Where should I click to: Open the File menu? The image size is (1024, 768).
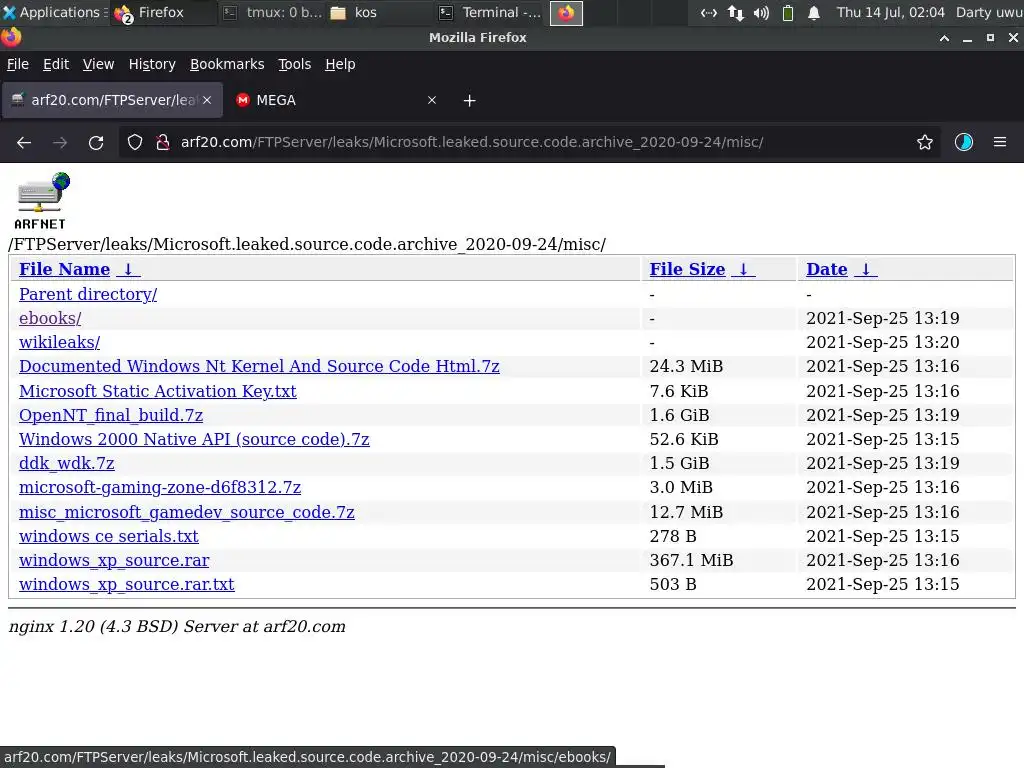[x=18, y=64]
